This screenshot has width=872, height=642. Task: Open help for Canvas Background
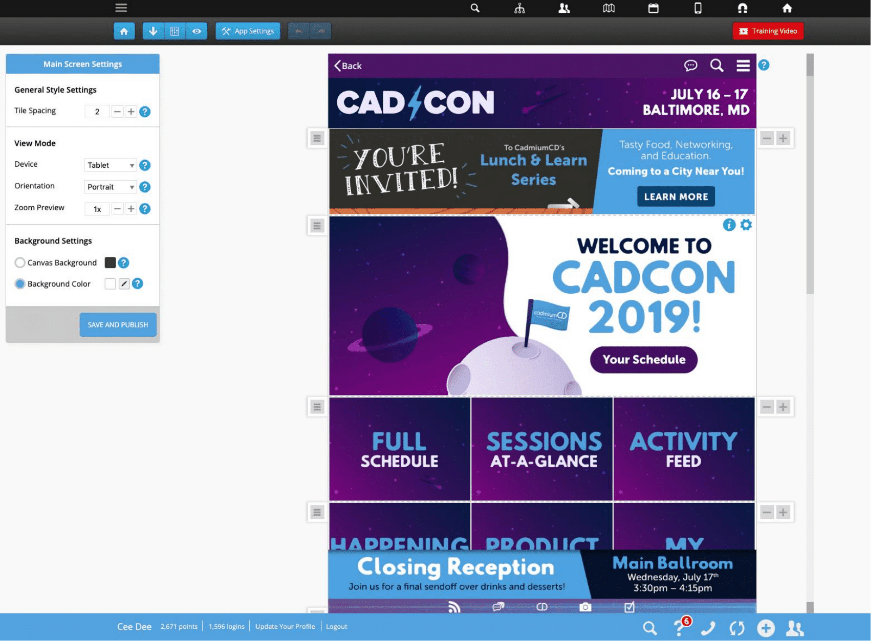point(123,263)
